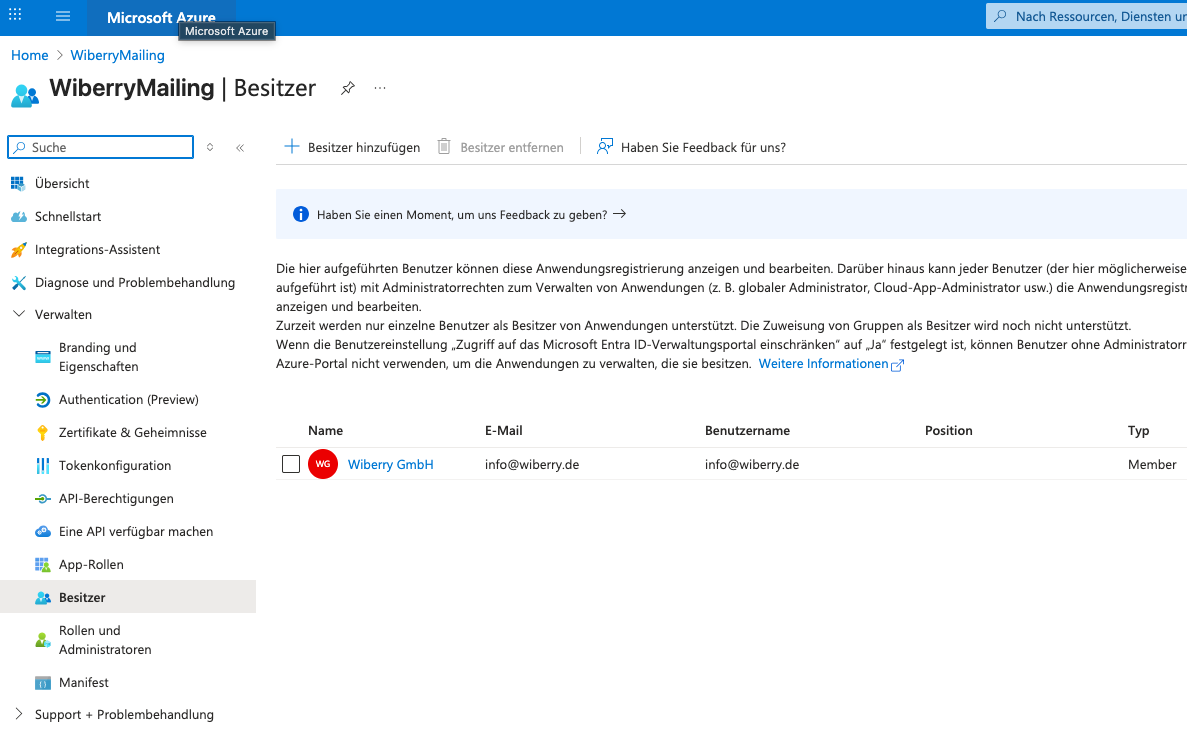Click Besitzer hinzufügen button
This screenshot has width=1187, height=741.
(352, 147)
